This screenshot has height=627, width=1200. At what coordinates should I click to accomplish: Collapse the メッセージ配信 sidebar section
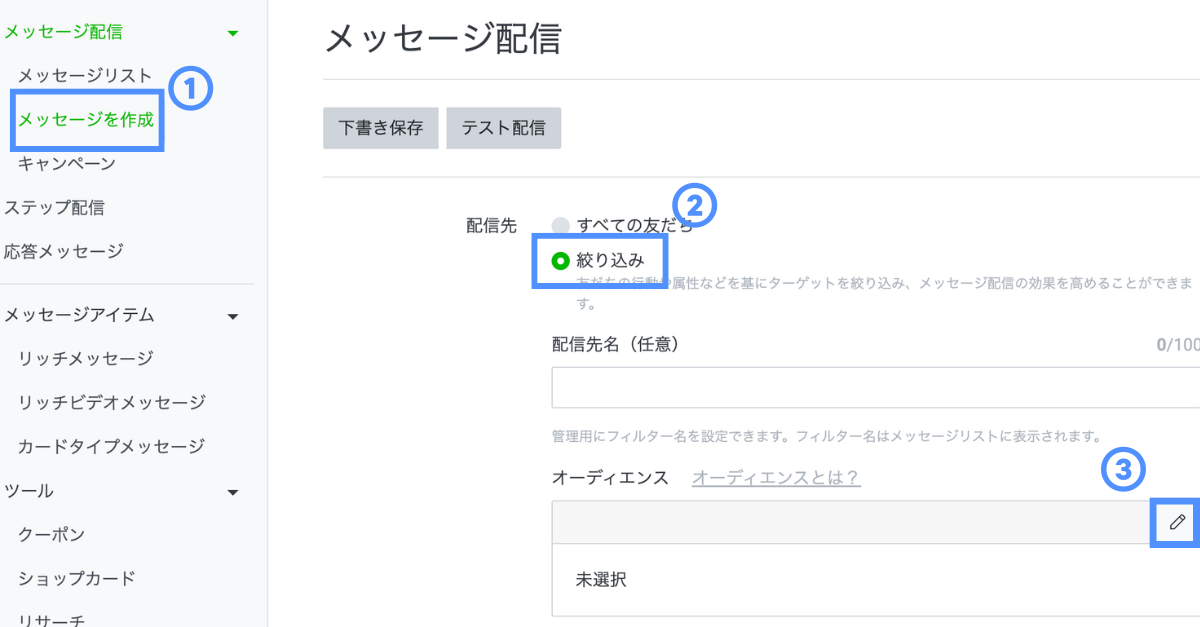[233, 33]
